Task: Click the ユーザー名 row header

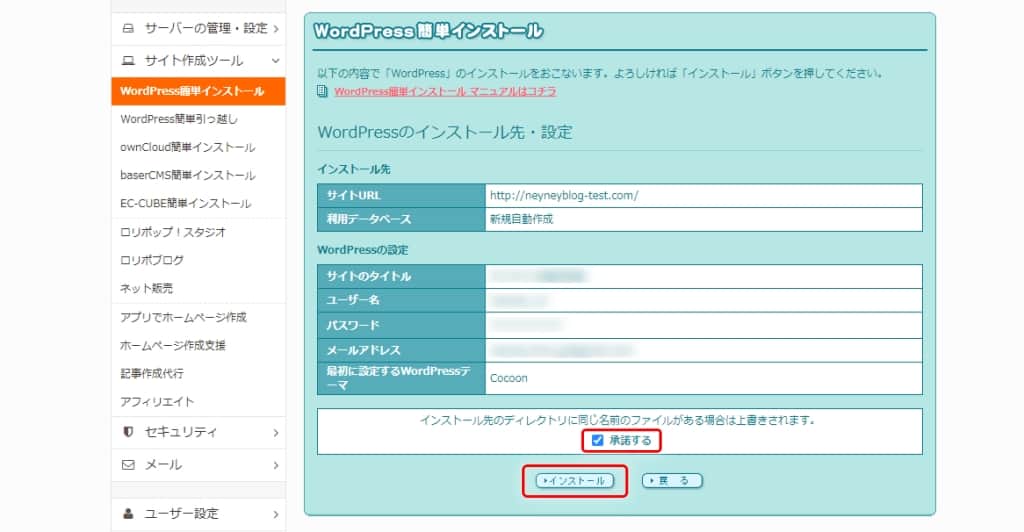Action: click(401, 300)
